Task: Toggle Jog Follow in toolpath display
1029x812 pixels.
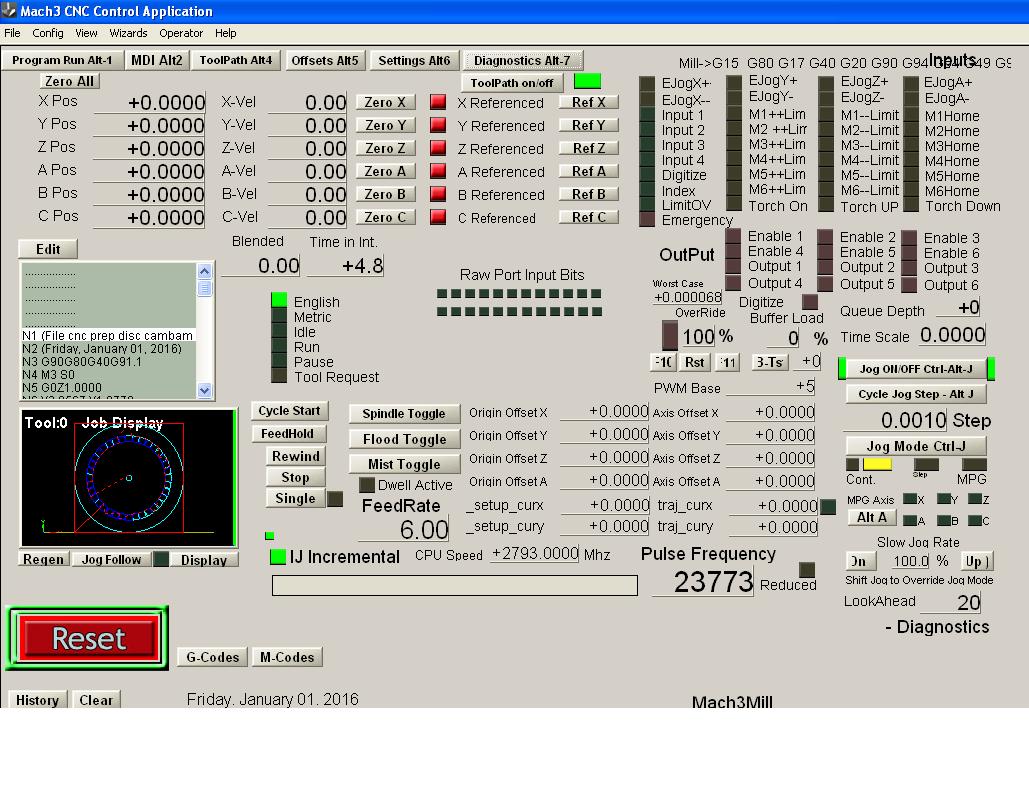Action: (x=112, y=559)
